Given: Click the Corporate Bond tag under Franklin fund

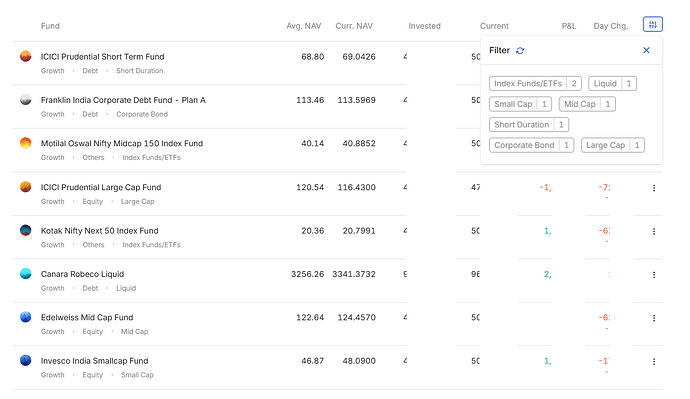Looking at the screenshot, I should (142, 114).
